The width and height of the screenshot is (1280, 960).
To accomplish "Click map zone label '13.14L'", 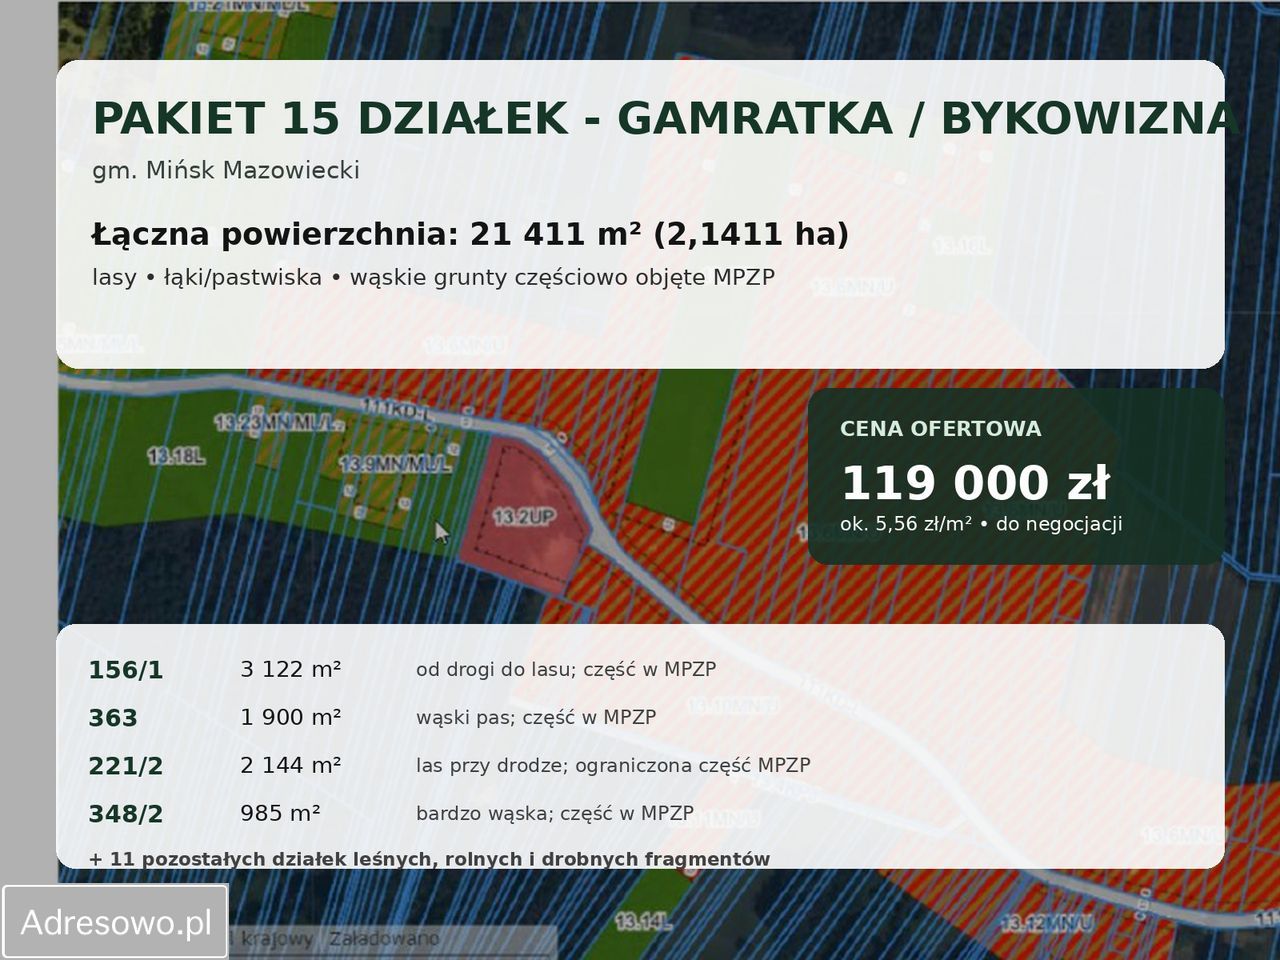I will coord(643,921).
